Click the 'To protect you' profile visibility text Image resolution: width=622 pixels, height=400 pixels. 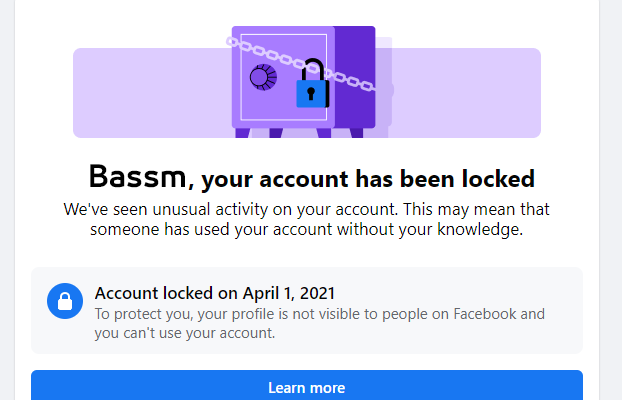click(319, 323)
